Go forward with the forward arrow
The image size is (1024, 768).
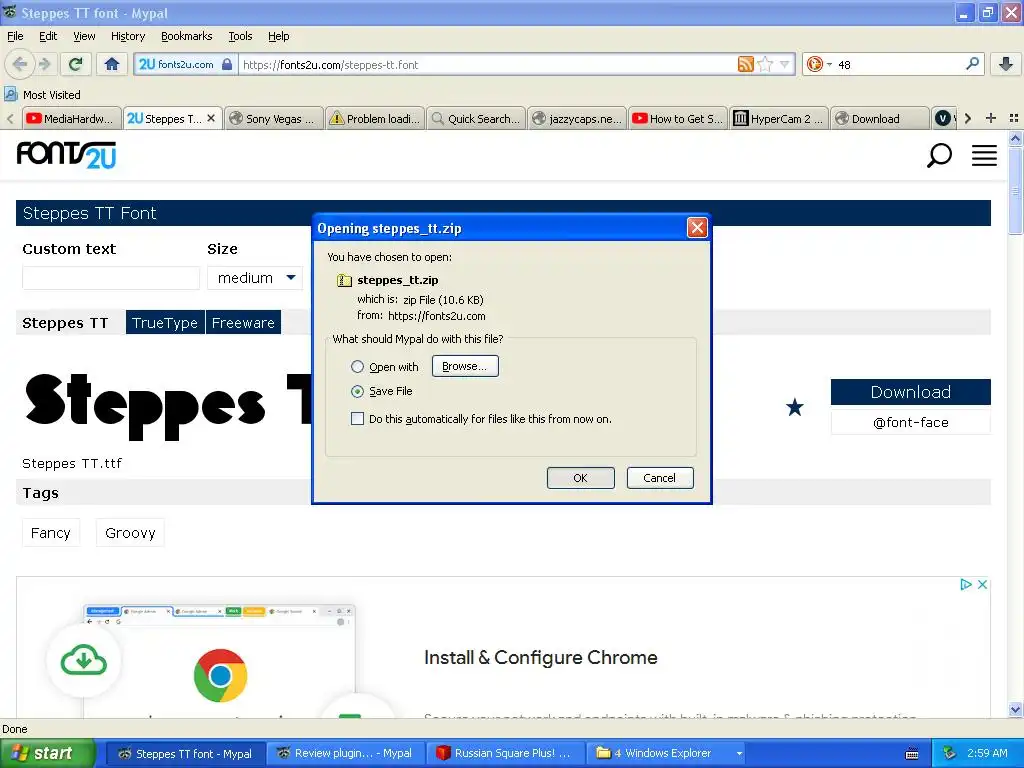[44, 64]
